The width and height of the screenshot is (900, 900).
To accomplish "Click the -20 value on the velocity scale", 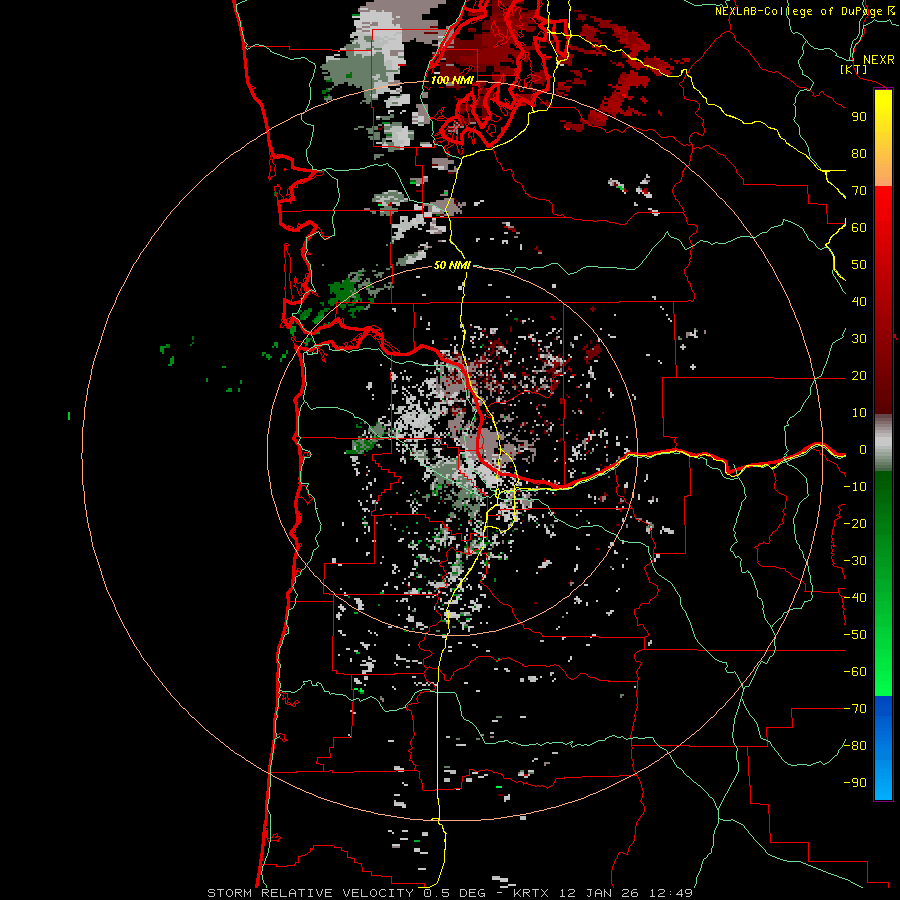I will click(x=855, y=523).
